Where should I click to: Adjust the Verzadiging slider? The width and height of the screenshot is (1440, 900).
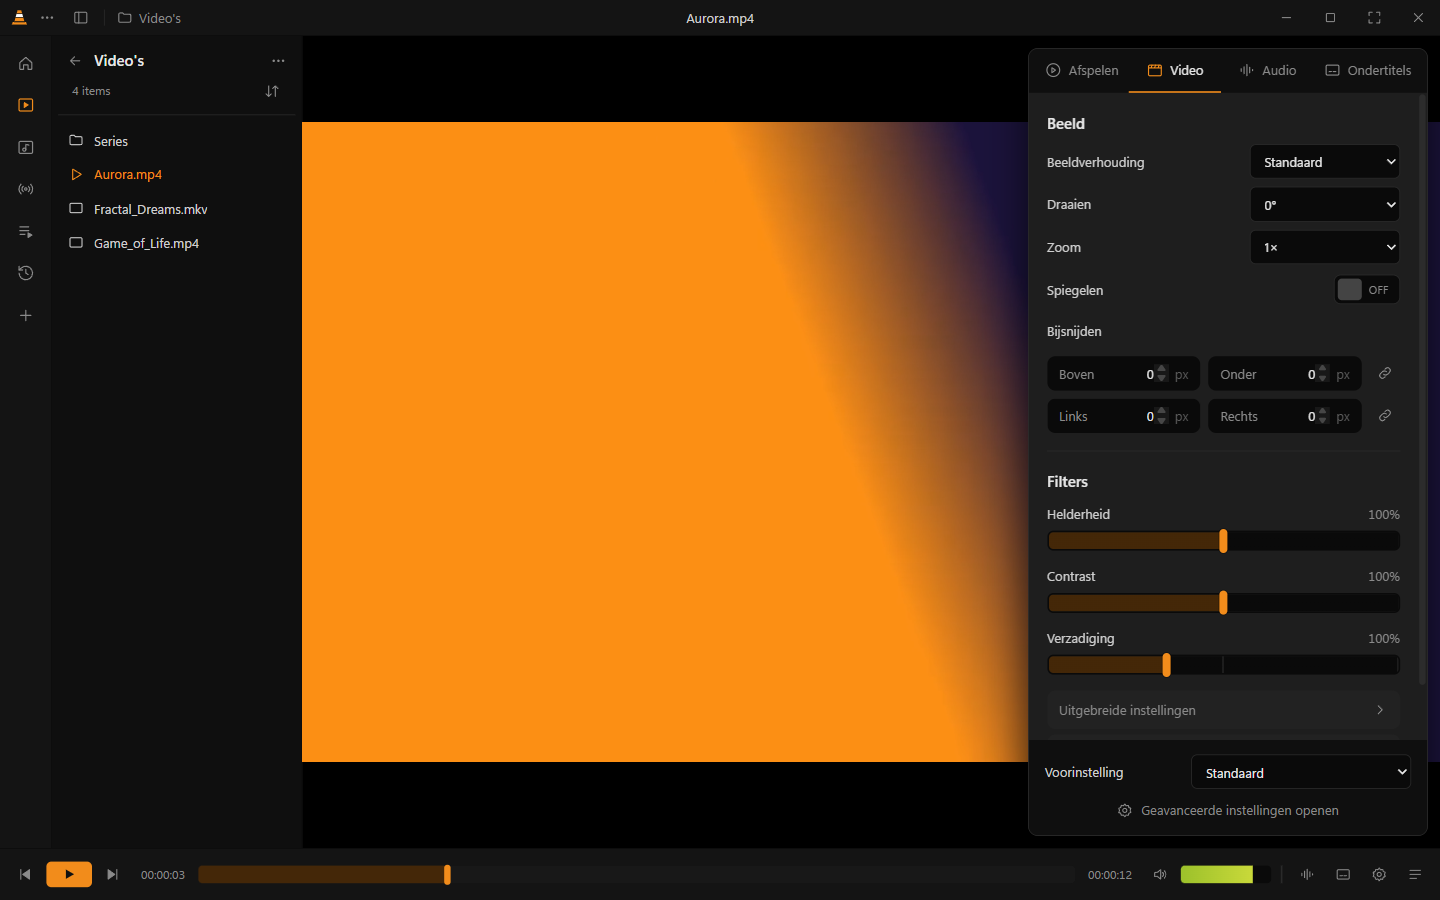click(1223, 665)
